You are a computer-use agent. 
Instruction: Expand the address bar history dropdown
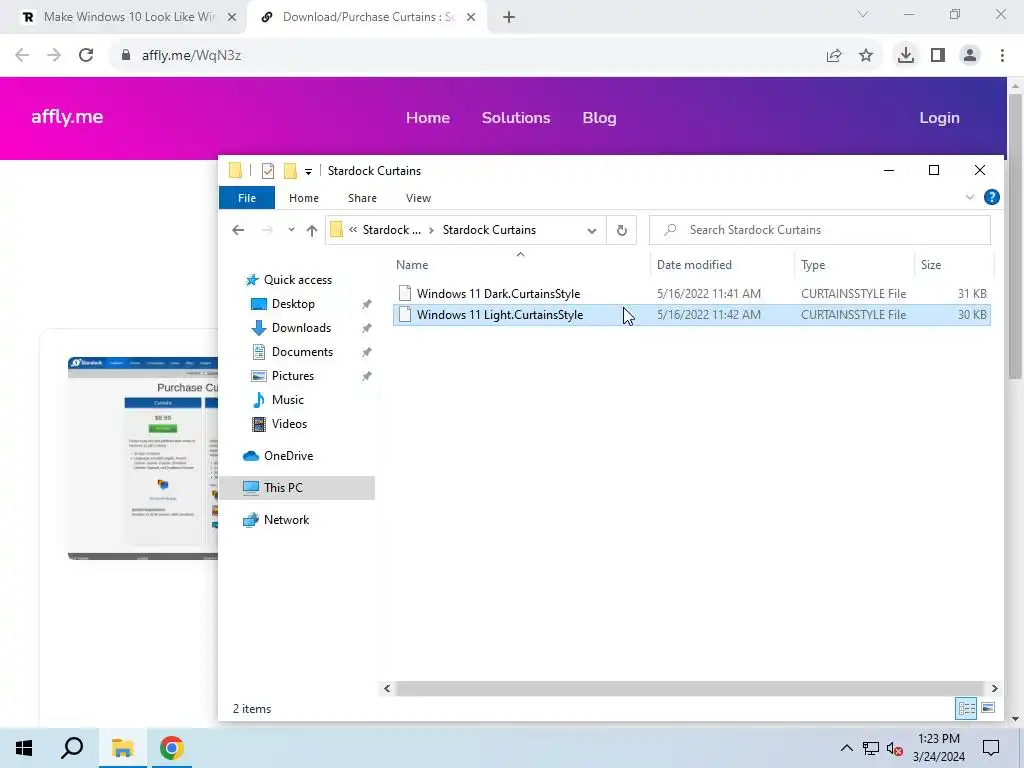click(x=592, y=231)
